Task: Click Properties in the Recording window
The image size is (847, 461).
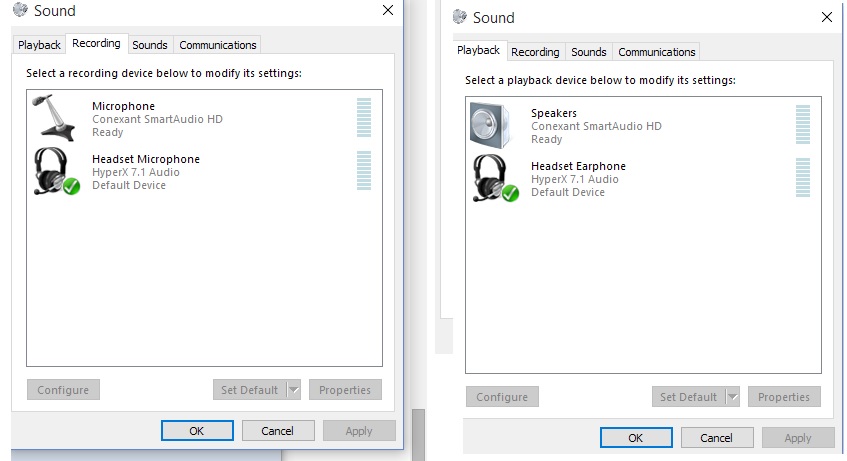Action: [x=345, y=390]
